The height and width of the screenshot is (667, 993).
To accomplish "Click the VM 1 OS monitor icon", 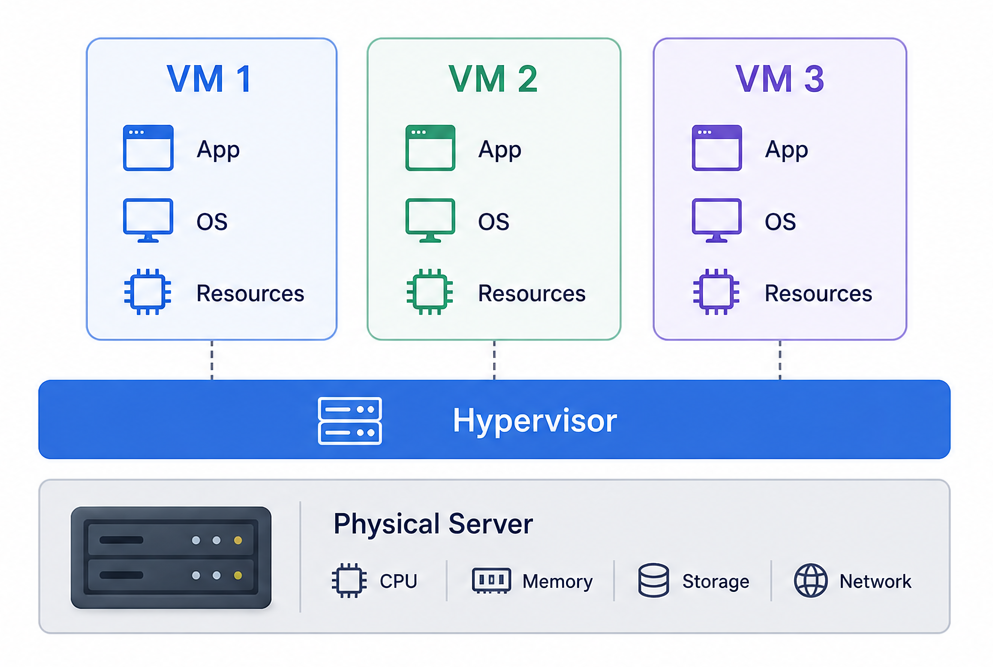I will pos(148,220).
